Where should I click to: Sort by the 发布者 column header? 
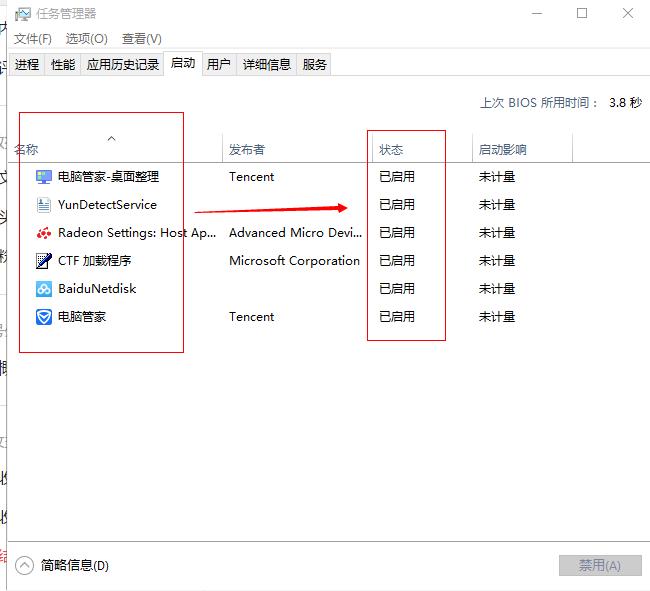pos(247,149)
